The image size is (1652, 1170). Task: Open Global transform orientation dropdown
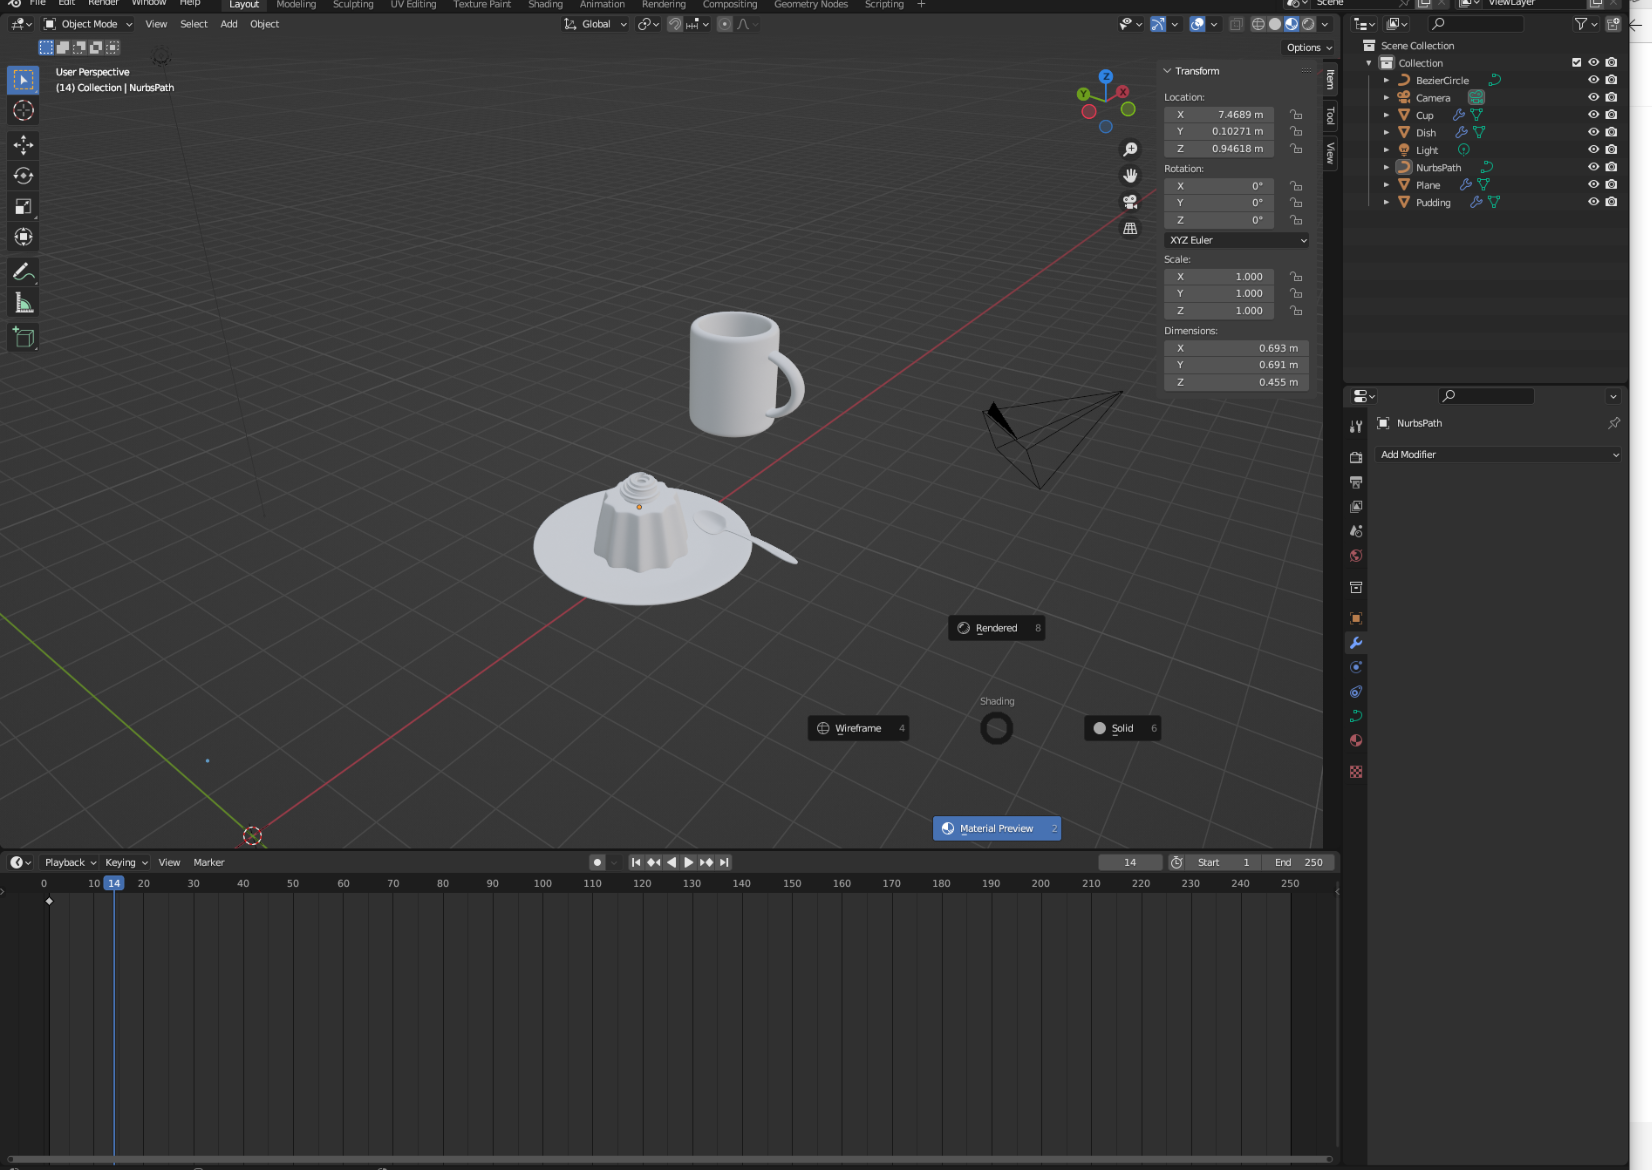coord(595,24)
